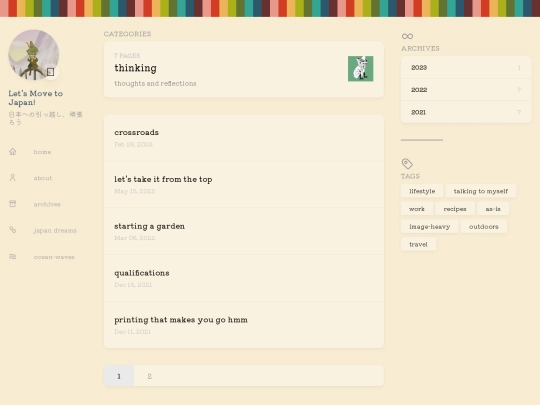Click the archives box icon in the sidebar
Image resolution: width=540 pixels, height=405 pixels.
13,204
